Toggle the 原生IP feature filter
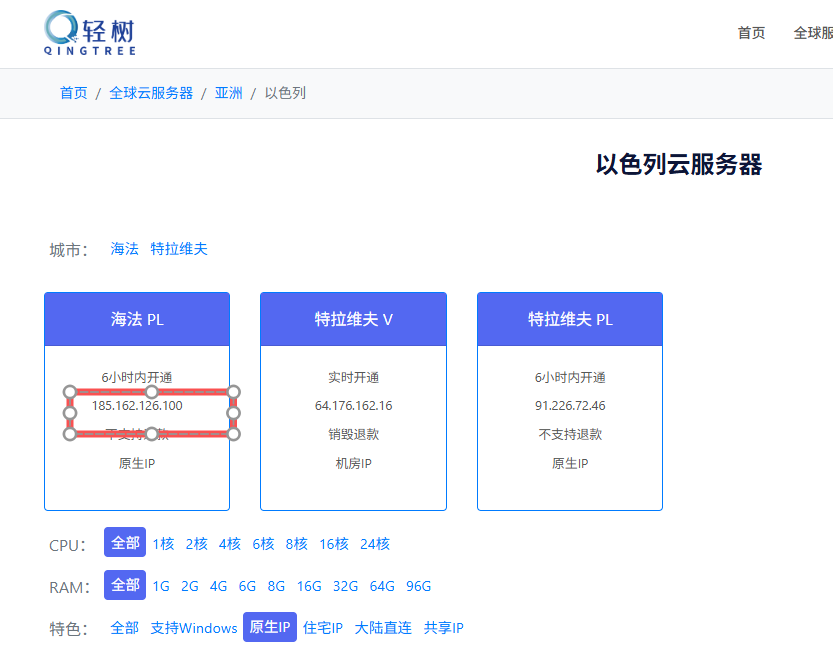This screenshot has width=833, height=648. pyautogui.click(x=270, y=628)
